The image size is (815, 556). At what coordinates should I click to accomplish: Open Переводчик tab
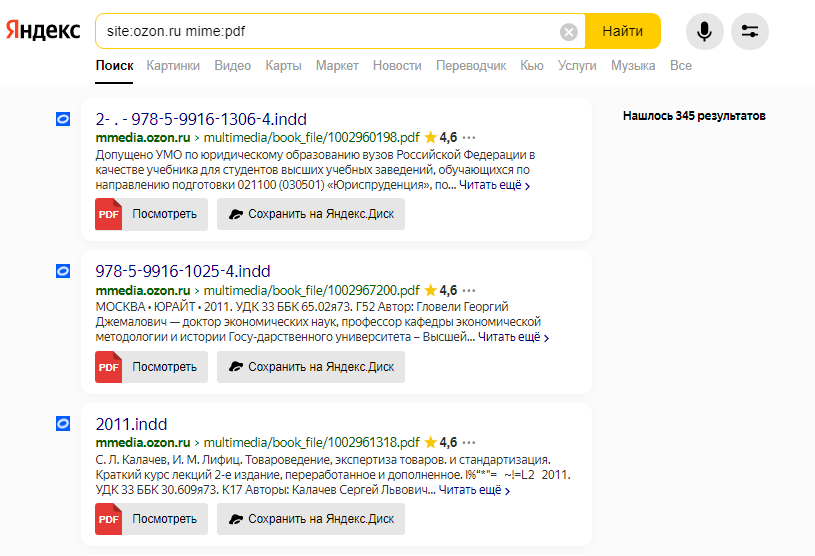click(x=471, y=65)
